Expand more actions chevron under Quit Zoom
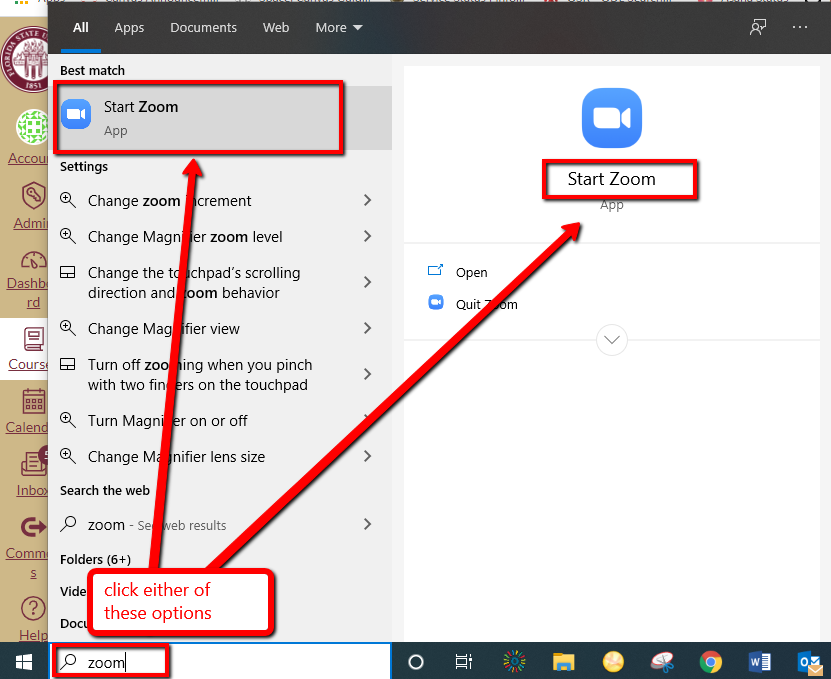The image size is (831, 679). click(x=612, y=340)
